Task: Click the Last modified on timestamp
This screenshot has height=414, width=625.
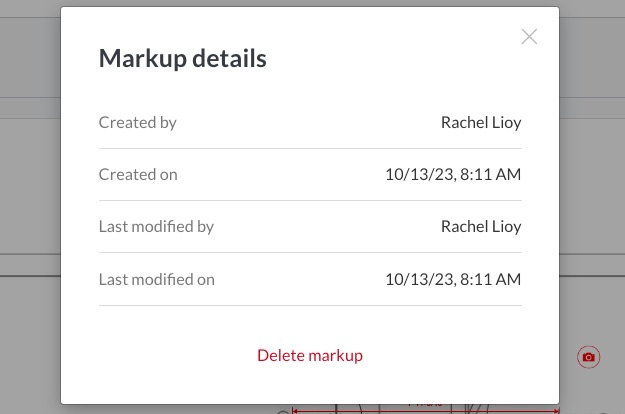Action: click(453, 279)
